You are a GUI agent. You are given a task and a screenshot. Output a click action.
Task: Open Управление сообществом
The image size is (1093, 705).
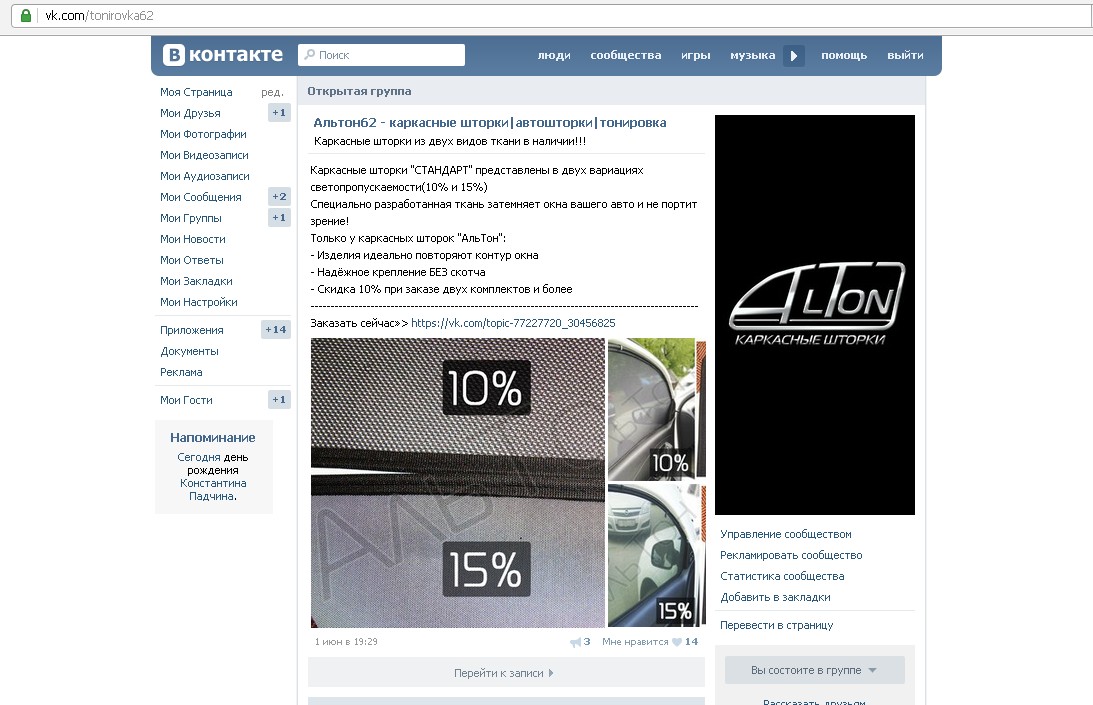coord(786,534)
